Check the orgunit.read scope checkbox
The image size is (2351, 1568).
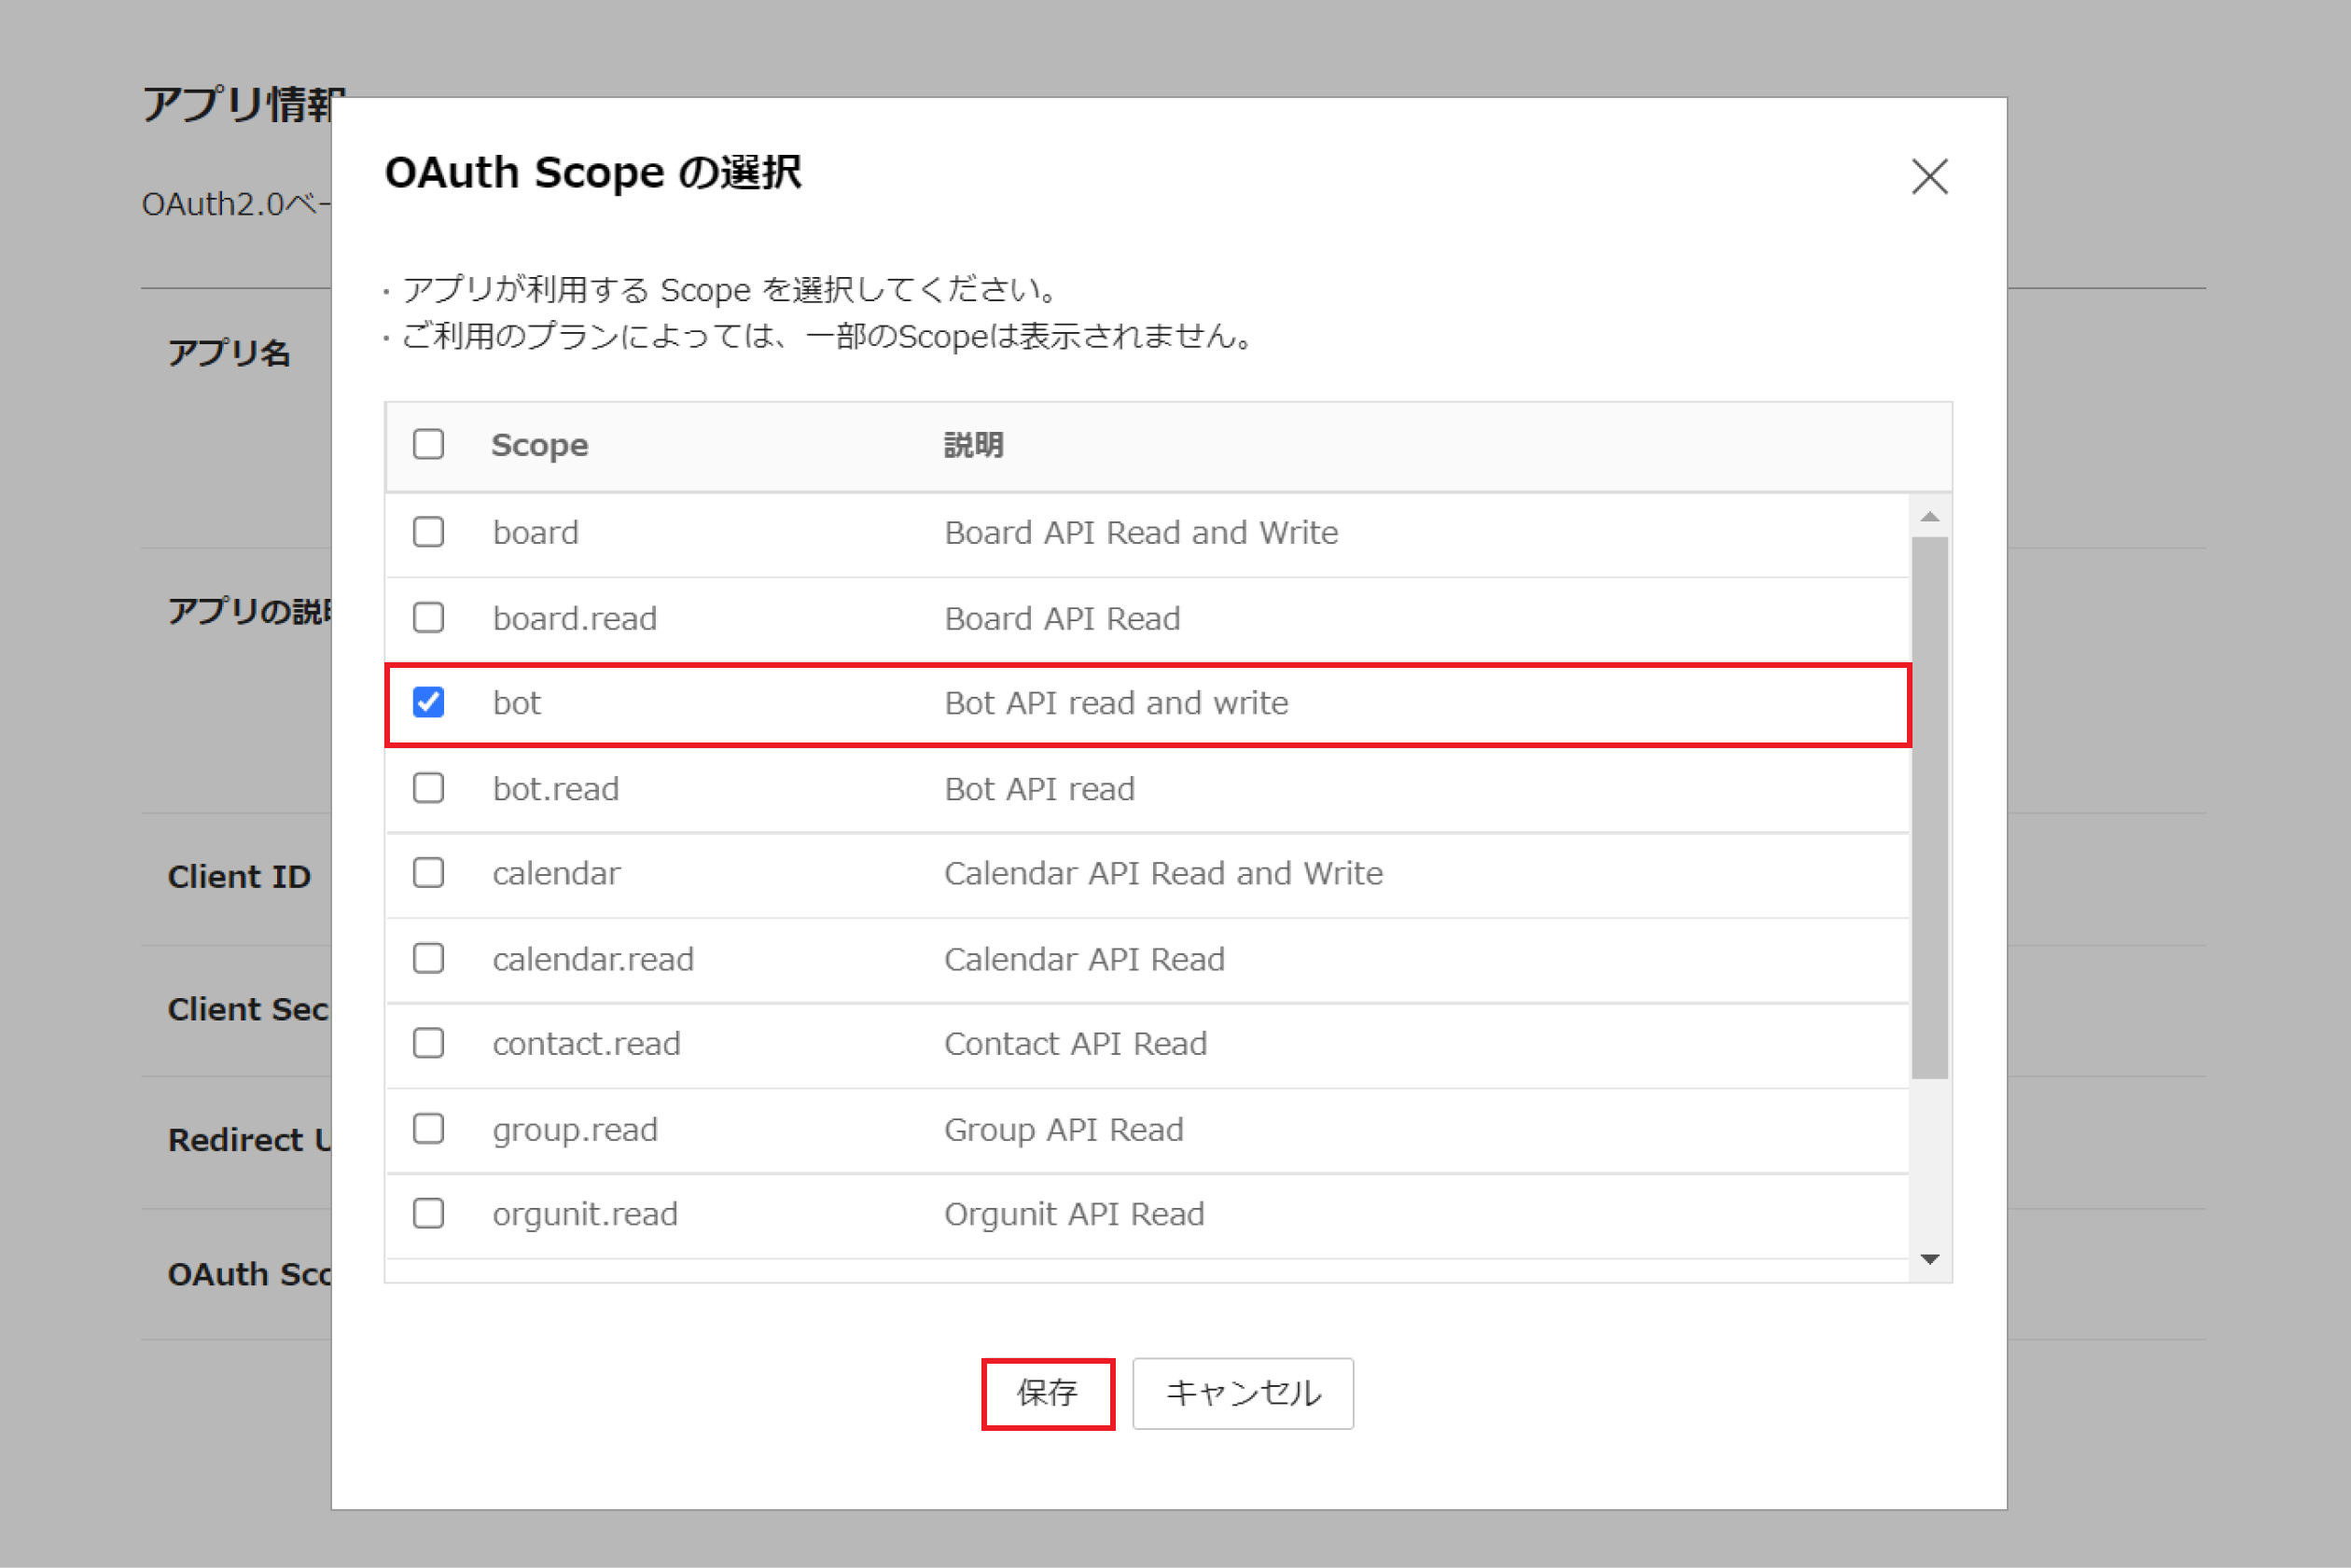pyautogui.click(x=429, y=1214)
